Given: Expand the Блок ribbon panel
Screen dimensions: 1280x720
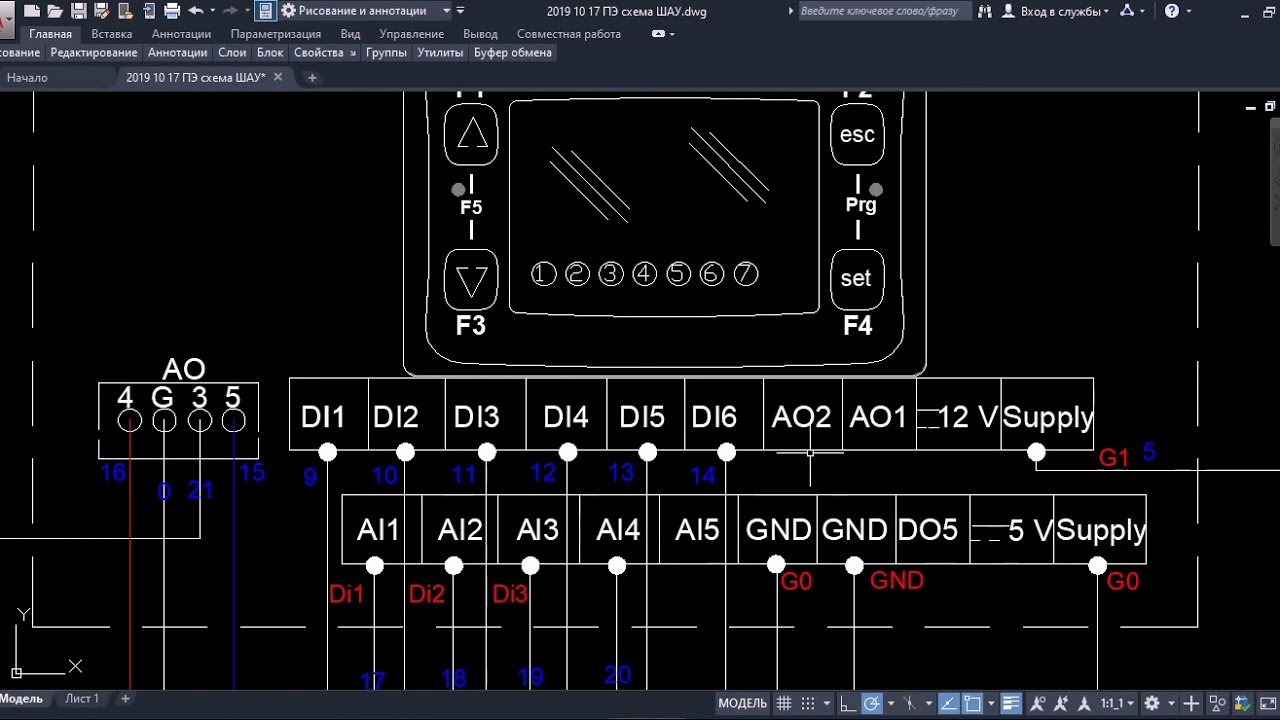Looking at the screenshot, I should coord(270,52).
